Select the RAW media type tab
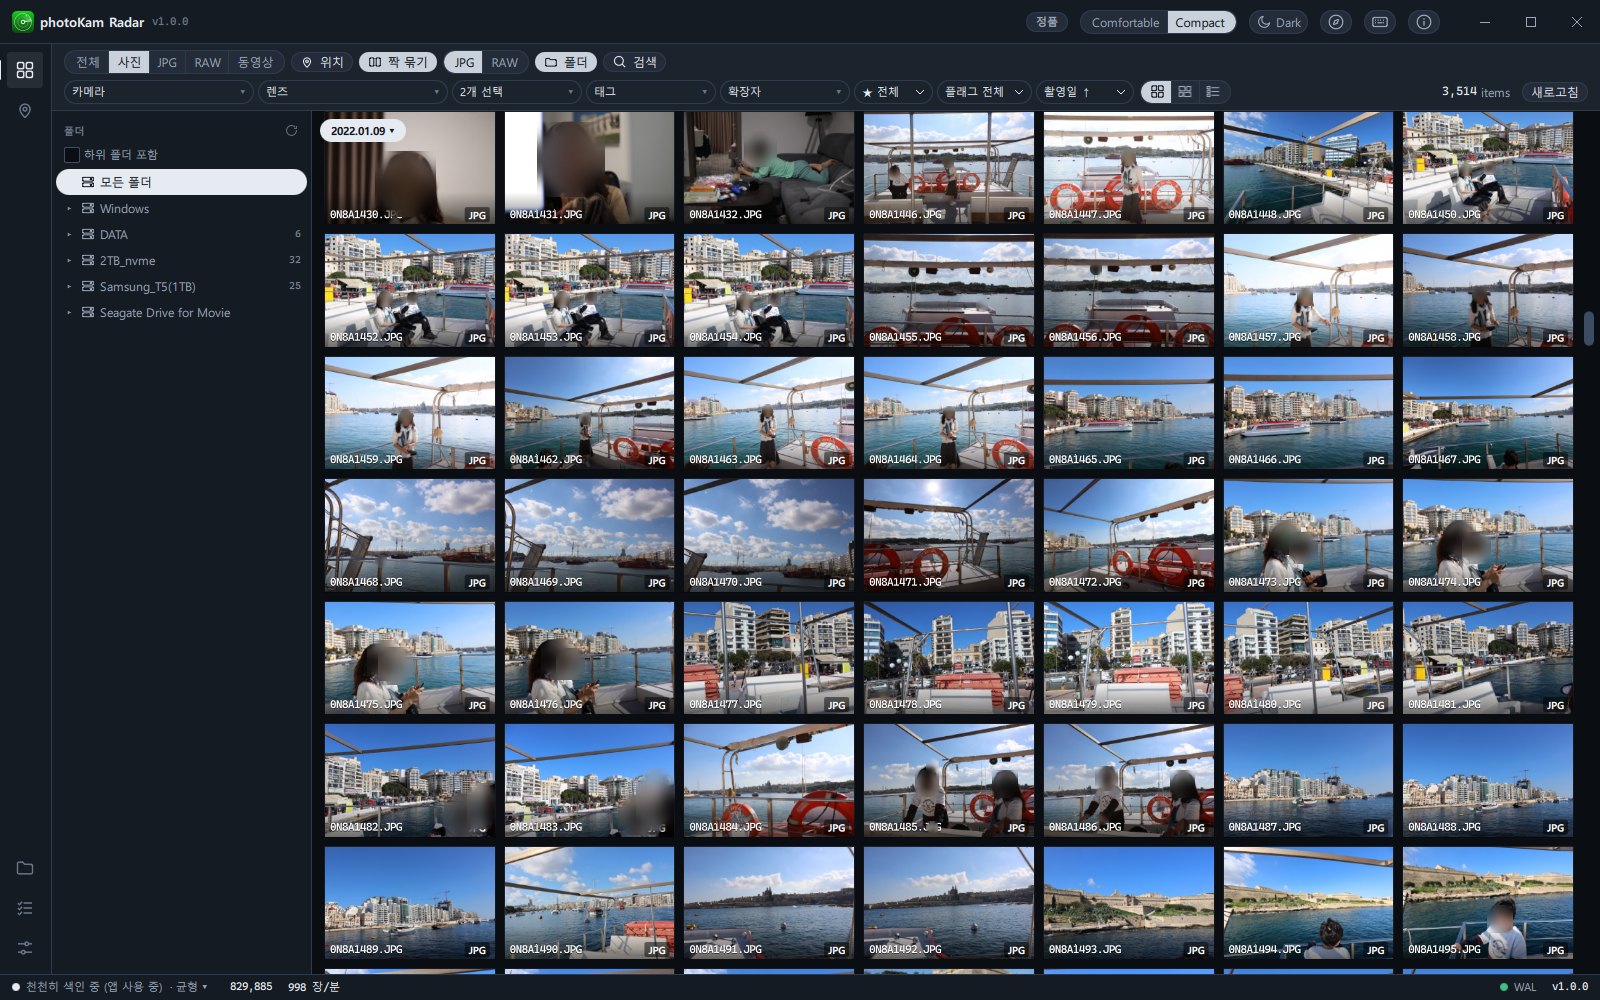The width and height of the screenshot is (1600, 1000). pos(207,62)
